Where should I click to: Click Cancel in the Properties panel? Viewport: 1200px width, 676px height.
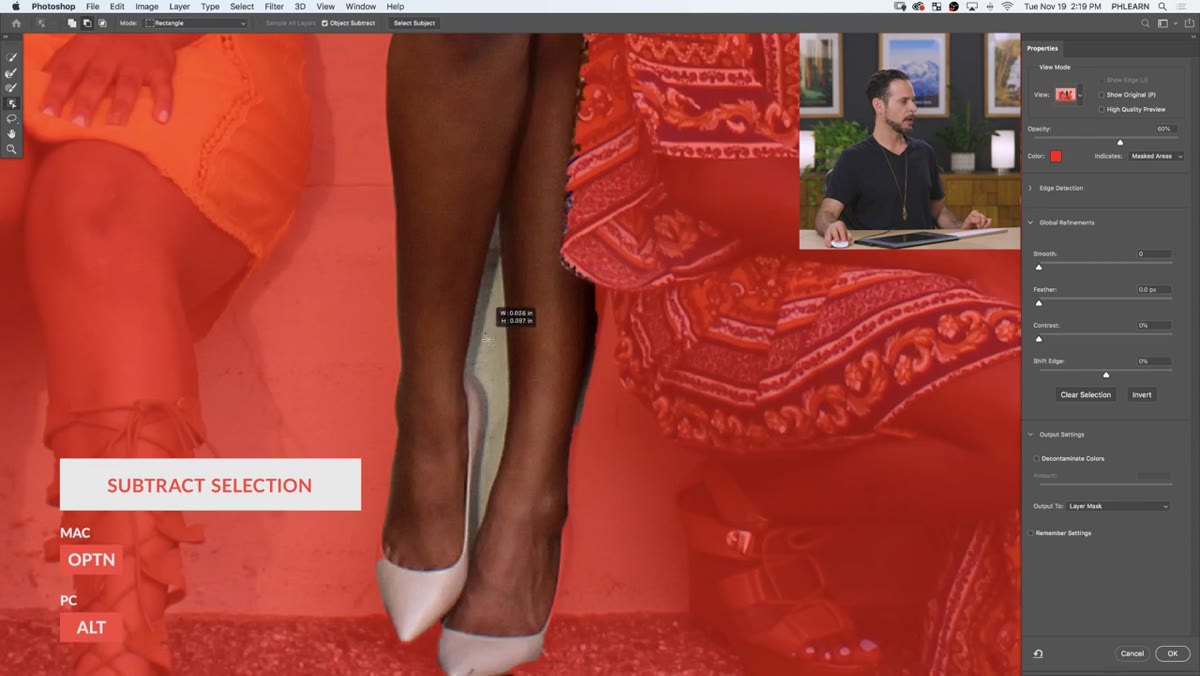point(1132,654)
